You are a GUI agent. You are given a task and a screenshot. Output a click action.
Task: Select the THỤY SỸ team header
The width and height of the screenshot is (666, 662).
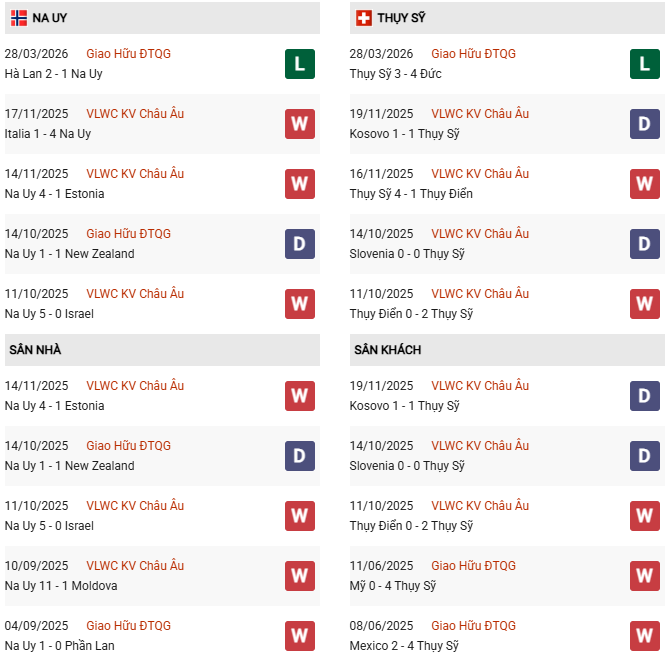click(404, 18)
